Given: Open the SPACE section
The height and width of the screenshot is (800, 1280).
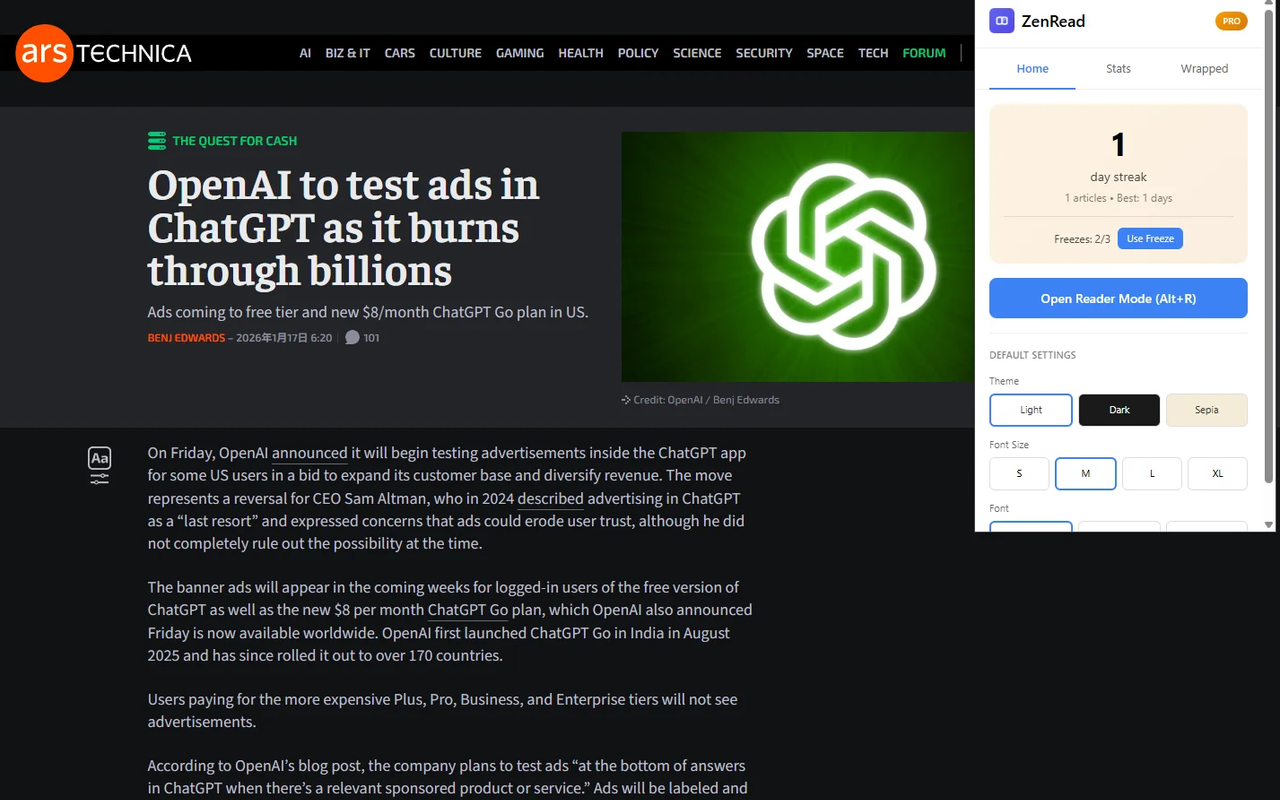Looking at the screenshot, I should (825, 53).
